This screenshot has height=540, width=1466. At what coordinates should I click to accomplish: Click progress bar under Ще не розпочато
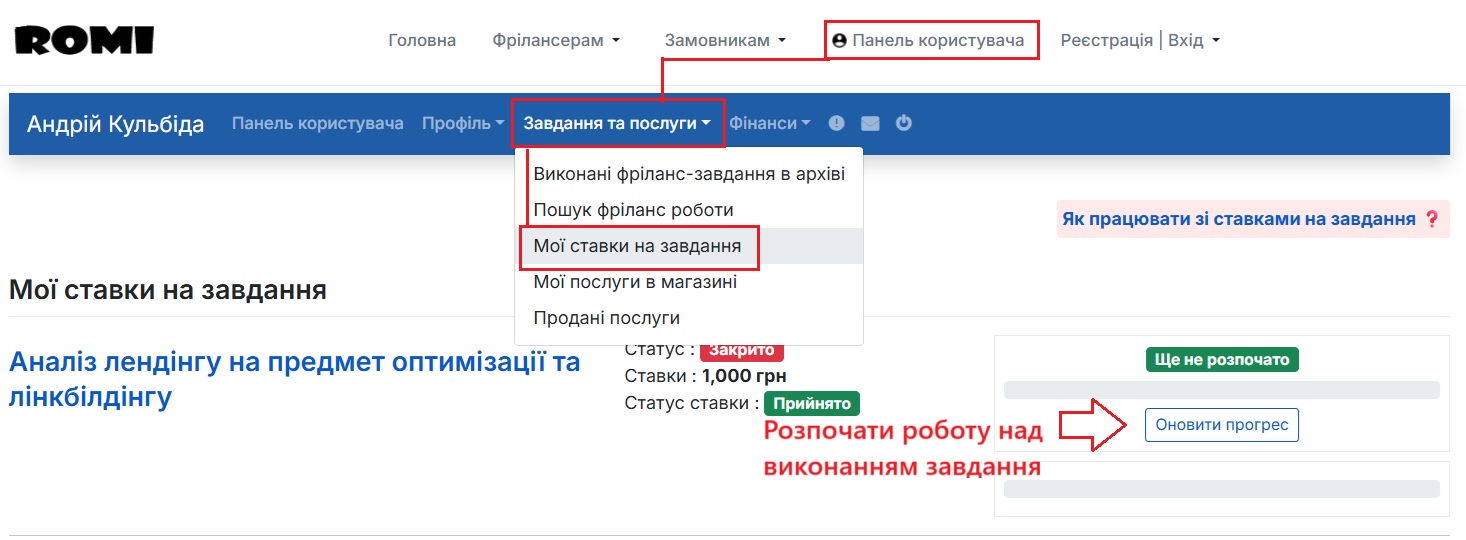[x=1222, y=390]
